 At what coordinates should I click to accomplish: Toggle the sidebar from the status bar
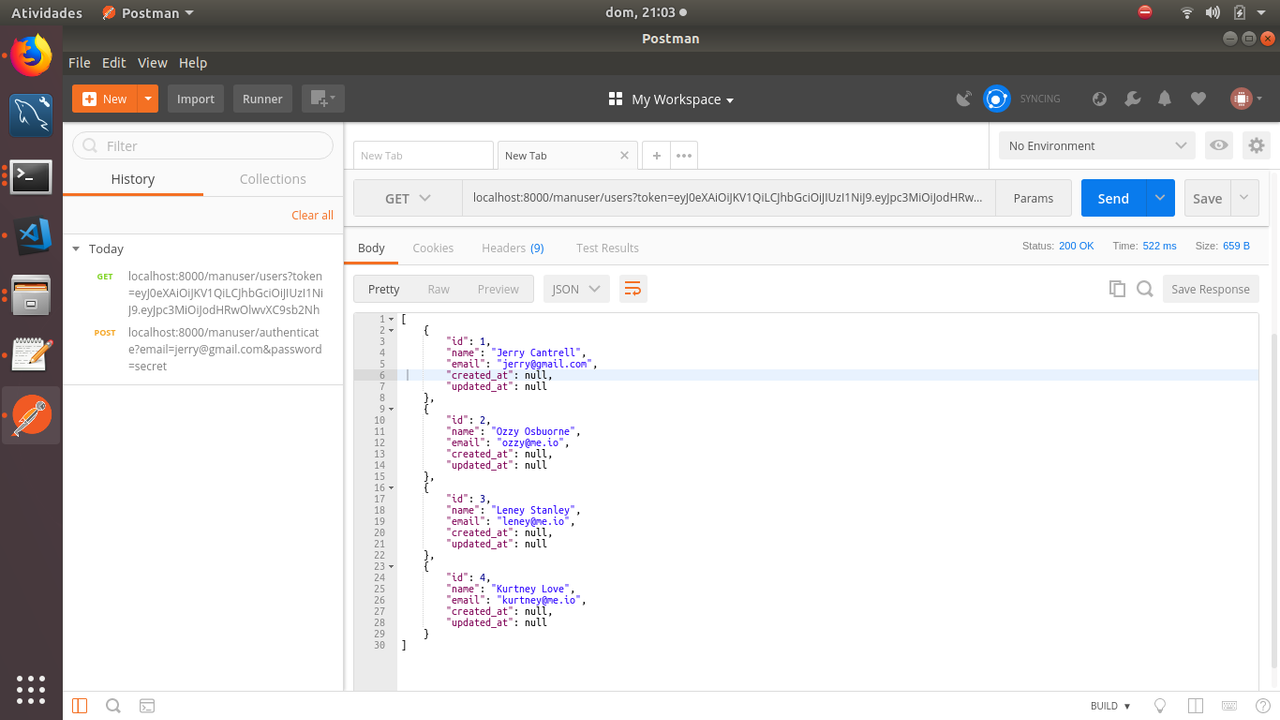click(x=80, y=706)
